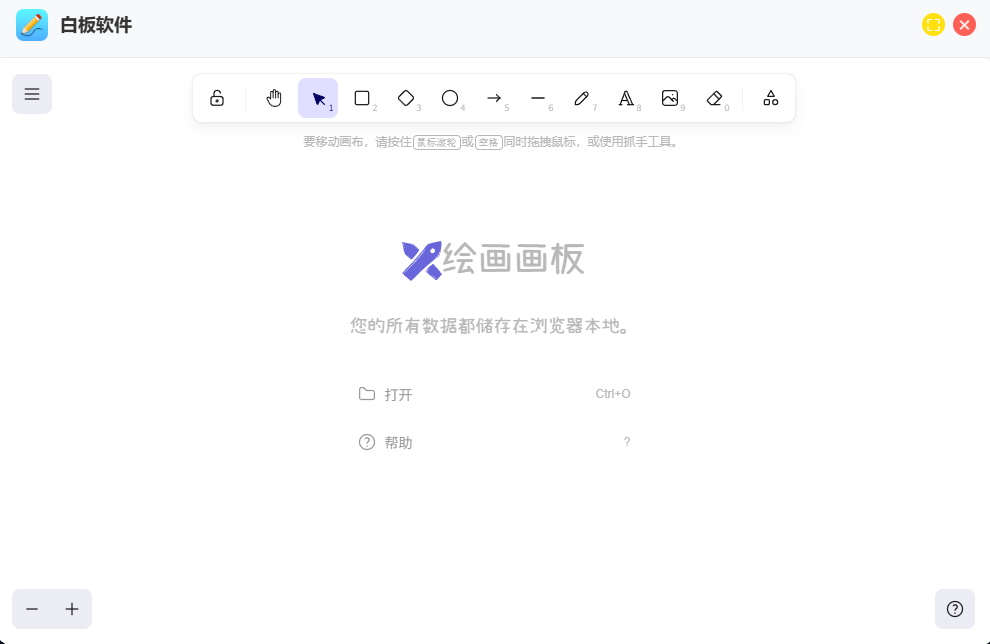Expand the more shapes tools menu
The image size is (990, 644).
tap(771, 98)
